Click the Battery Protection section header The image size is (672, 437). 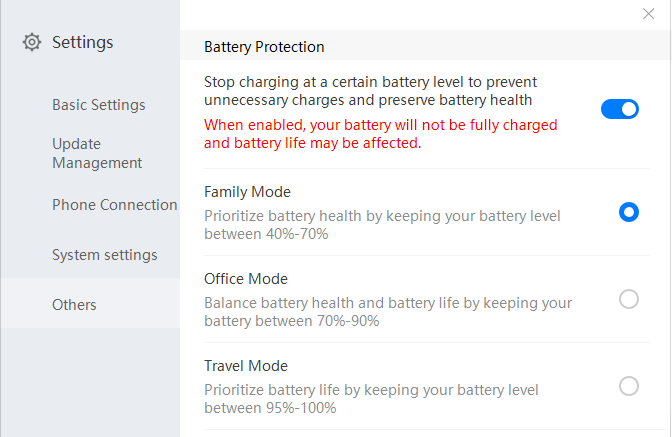[x=264, y=47]
